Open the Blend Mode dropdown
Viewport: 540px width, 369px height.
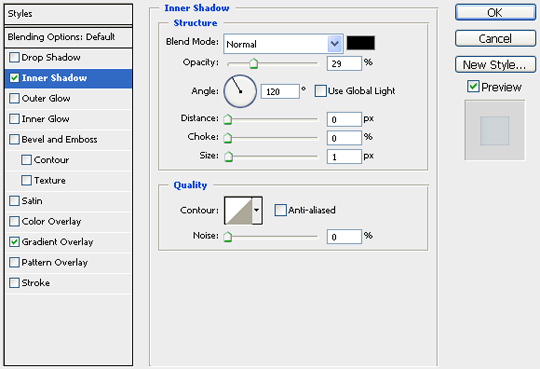[x=283, y=44]
